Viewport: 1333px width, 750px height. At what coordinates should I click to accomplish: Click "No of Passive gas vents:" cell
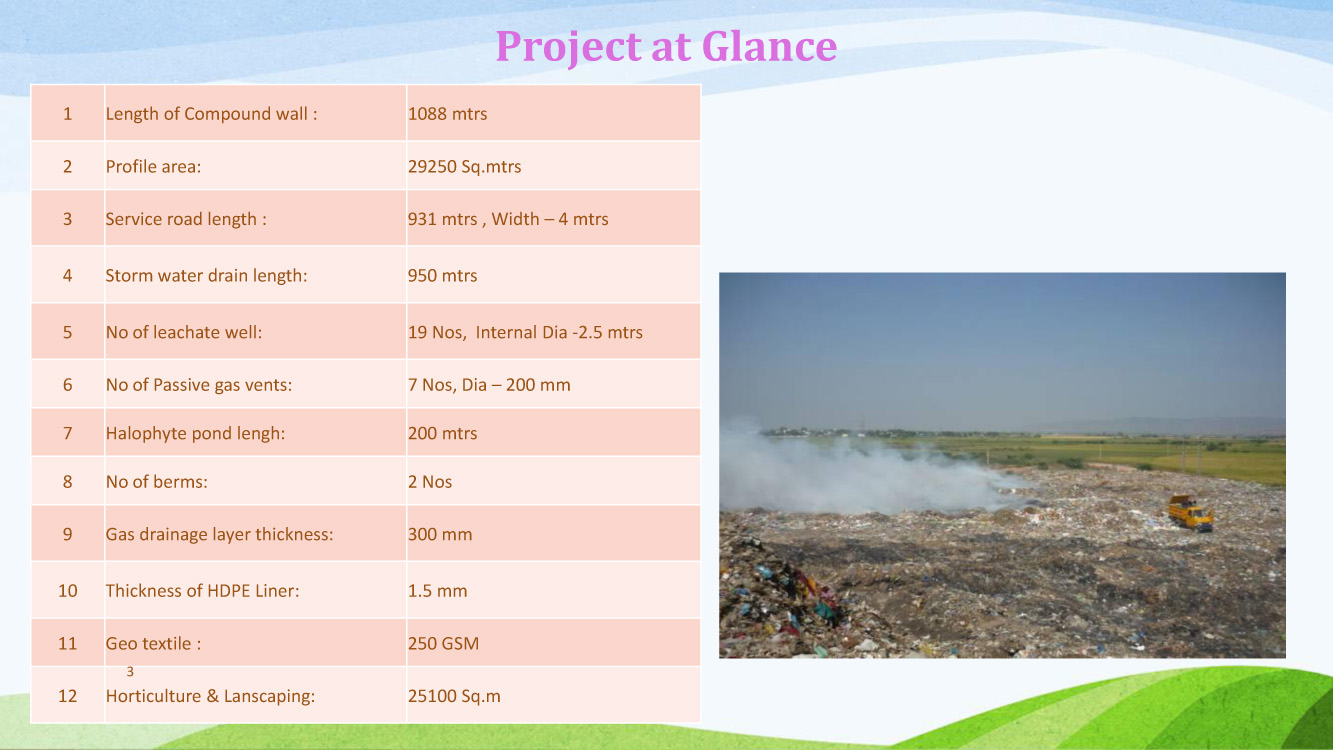255,384
